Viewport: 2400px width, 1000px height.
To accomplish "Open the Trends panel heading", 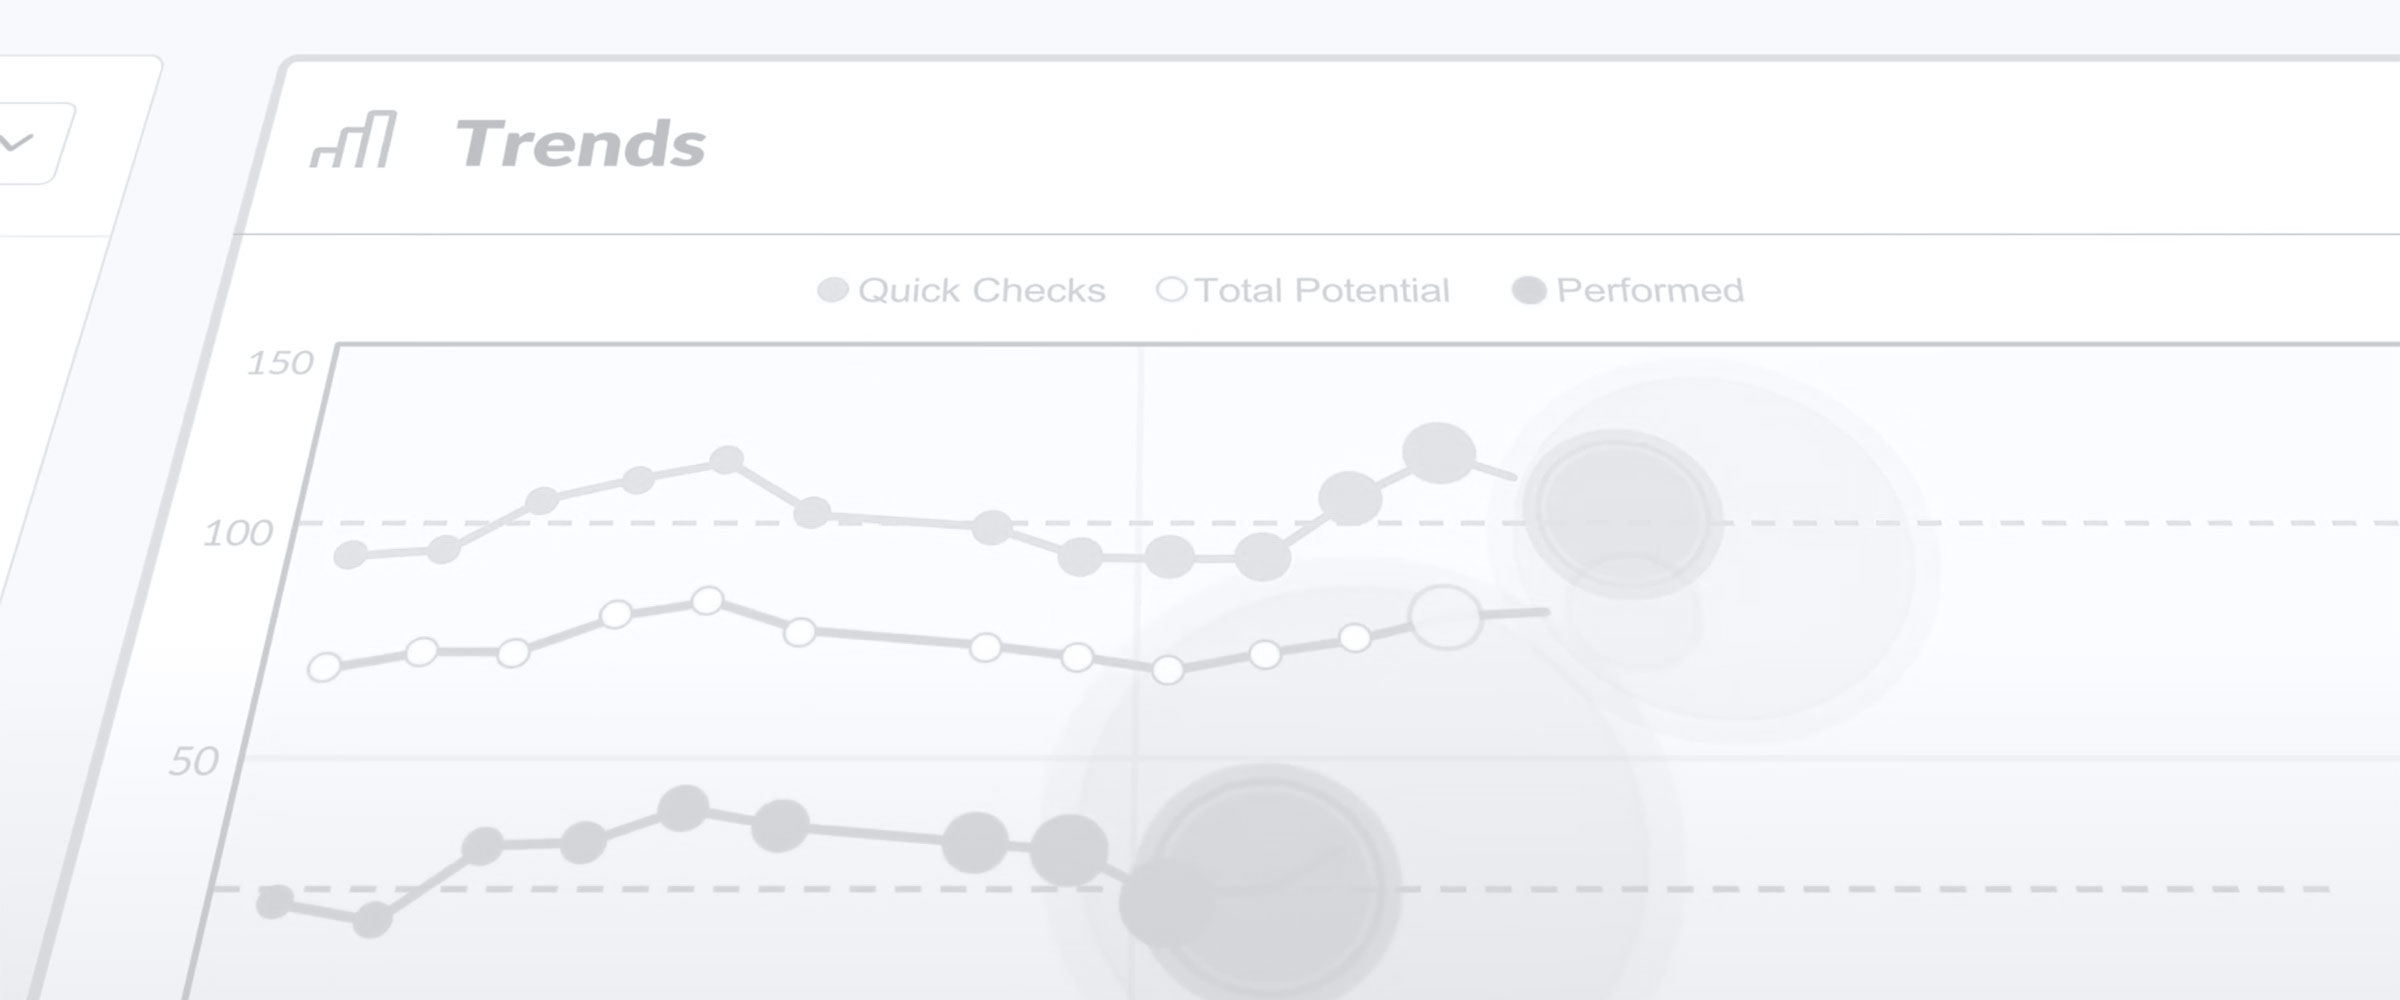I will pyautogui.click(x=581, y=144).
